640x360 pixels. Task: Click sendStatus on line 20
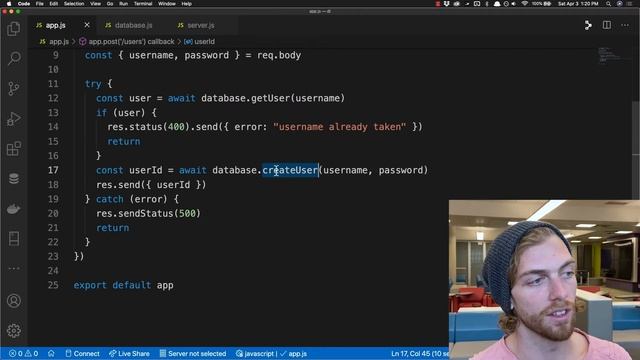pyautogui.click(x=146, y=213)
